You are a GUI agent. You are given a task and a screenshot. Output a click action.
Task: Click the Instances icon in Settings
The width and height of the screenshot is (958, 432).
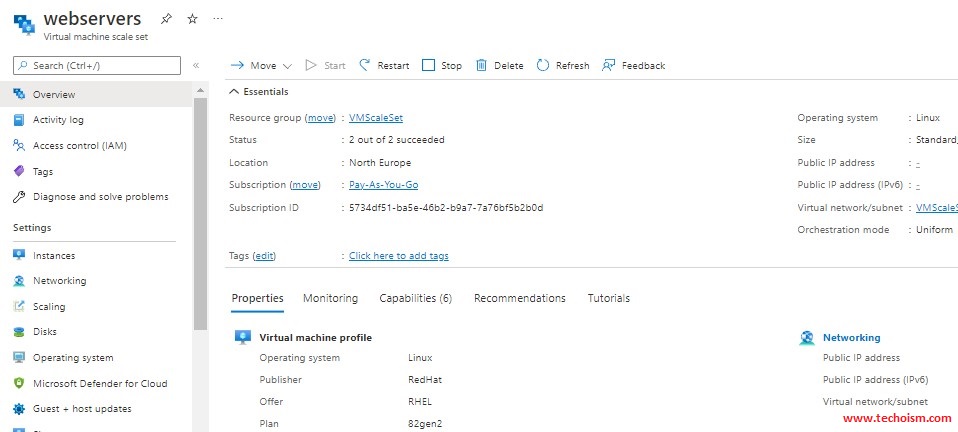(x=19, y=255)
